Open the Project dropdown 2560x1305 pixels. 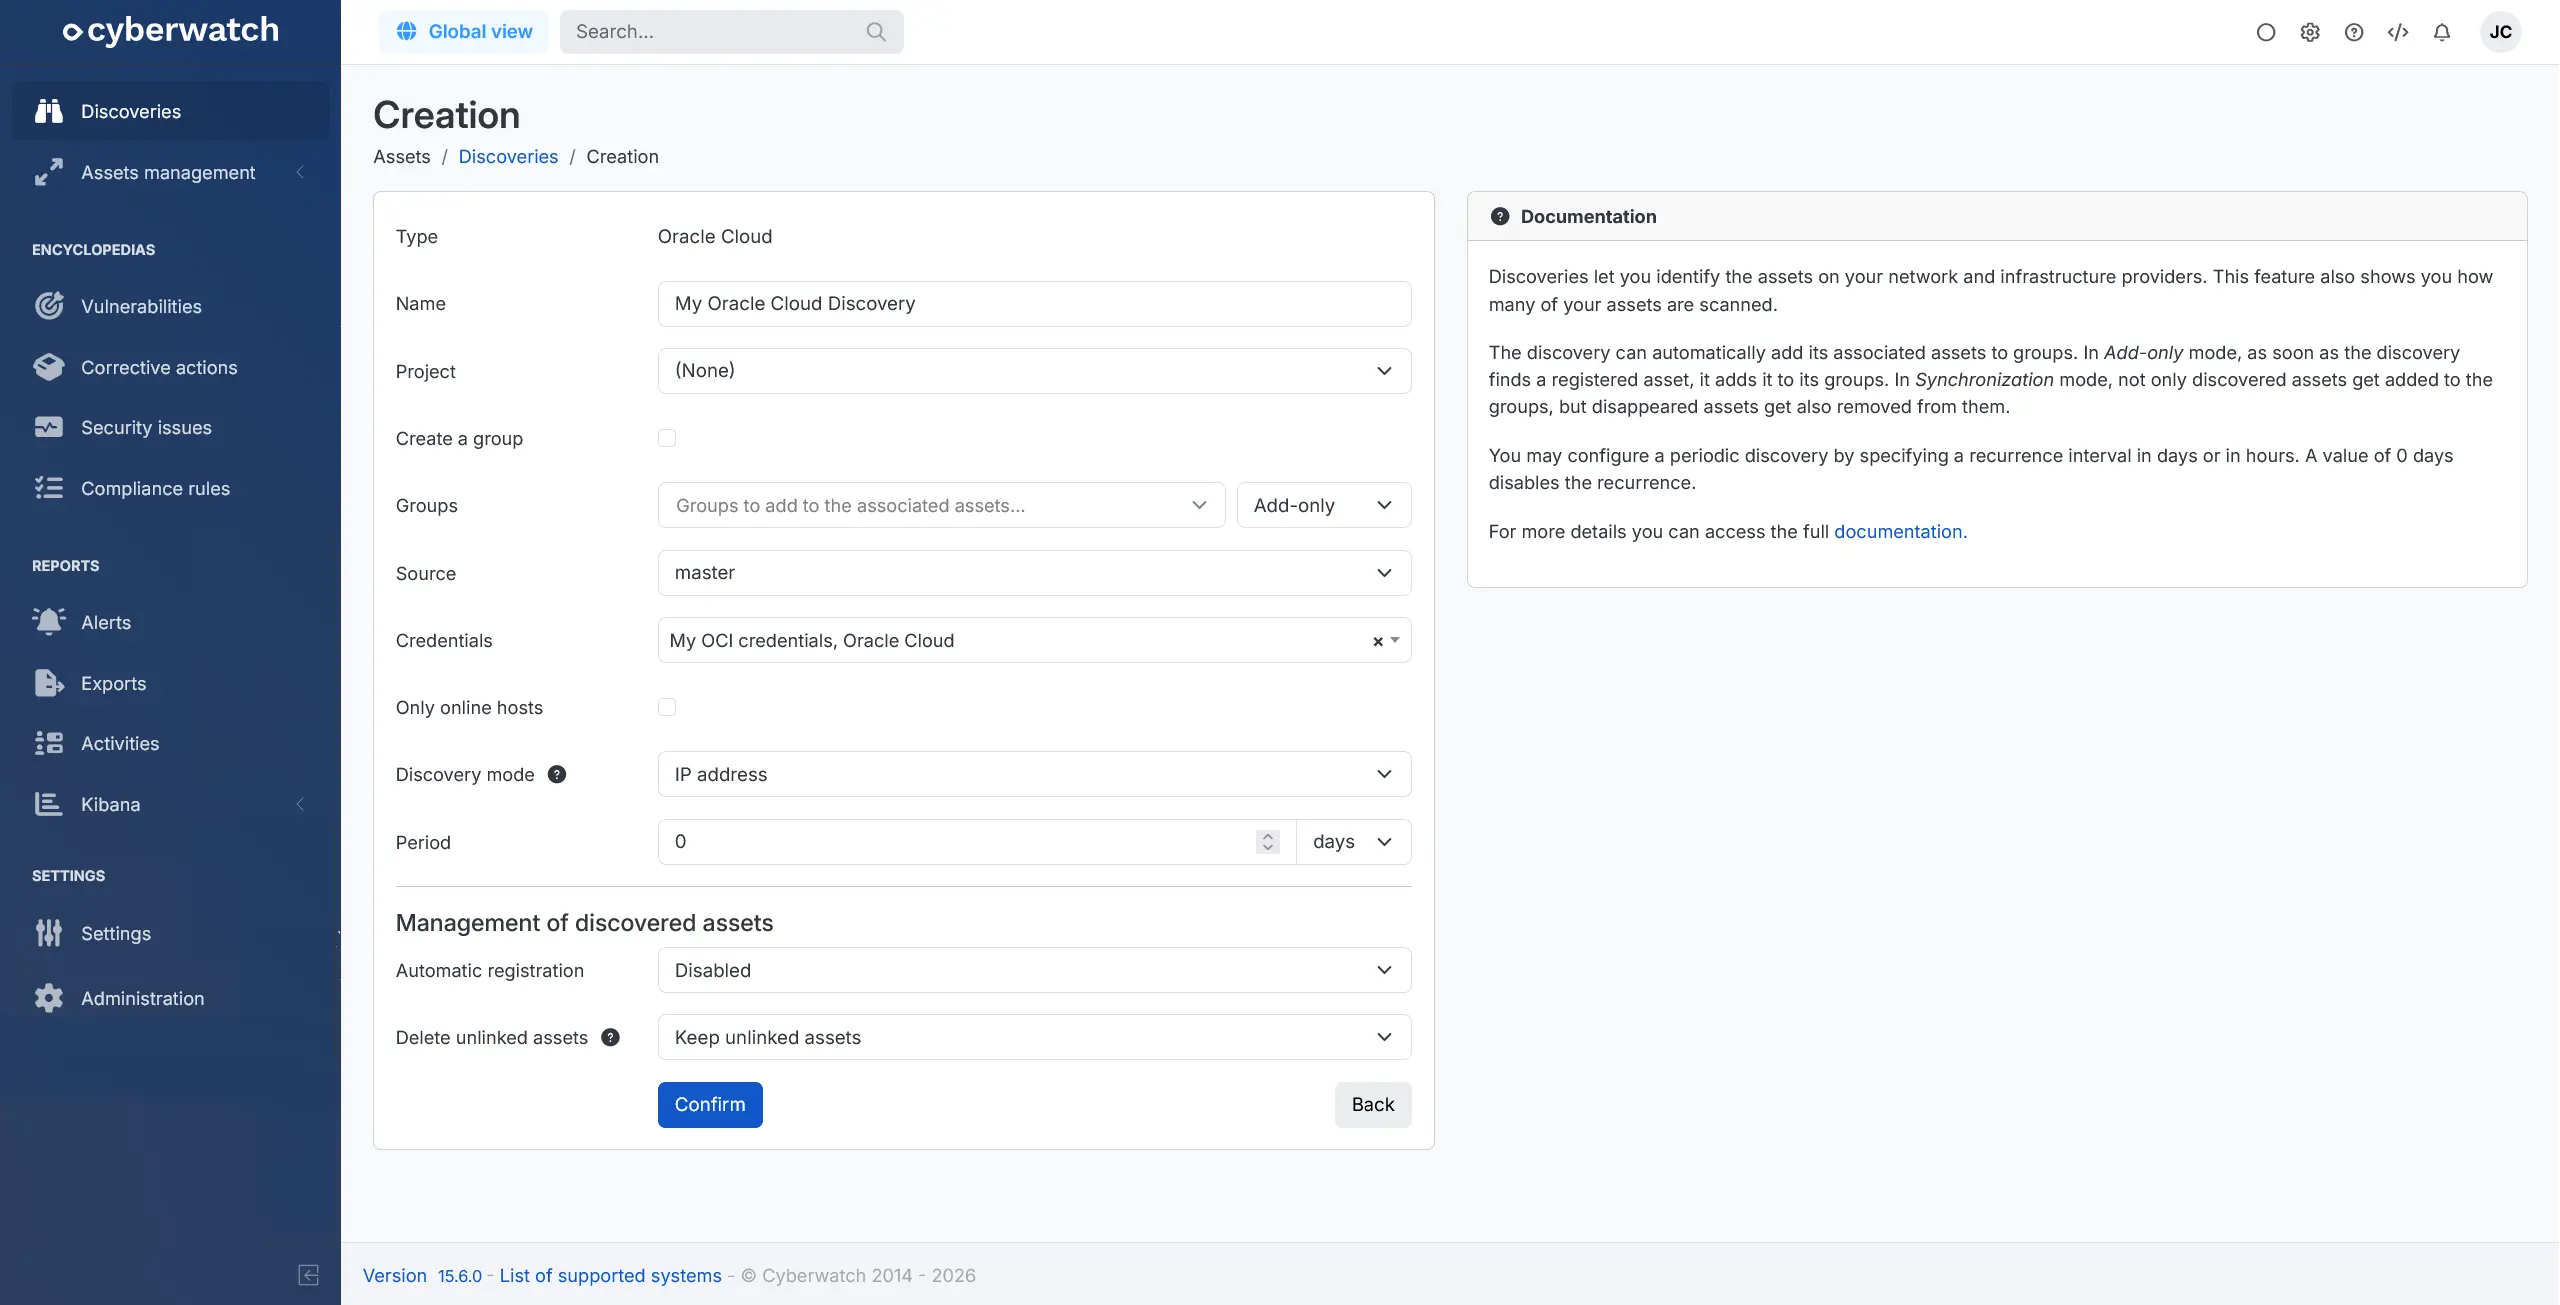coord(1034,371)
